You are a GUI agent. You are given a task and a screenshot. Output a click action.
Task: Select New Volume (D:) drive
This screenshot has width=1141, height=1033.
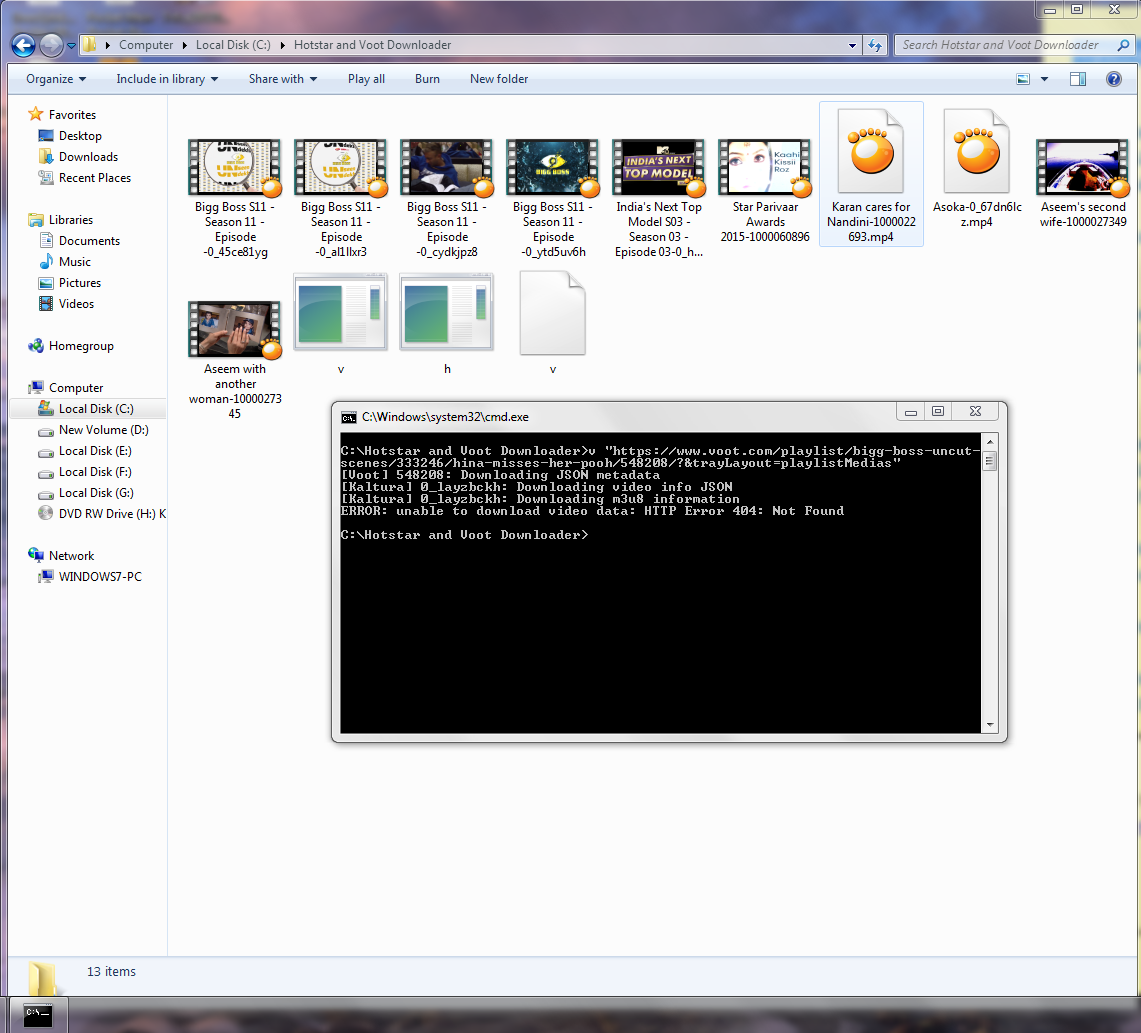tap(103, 430)
